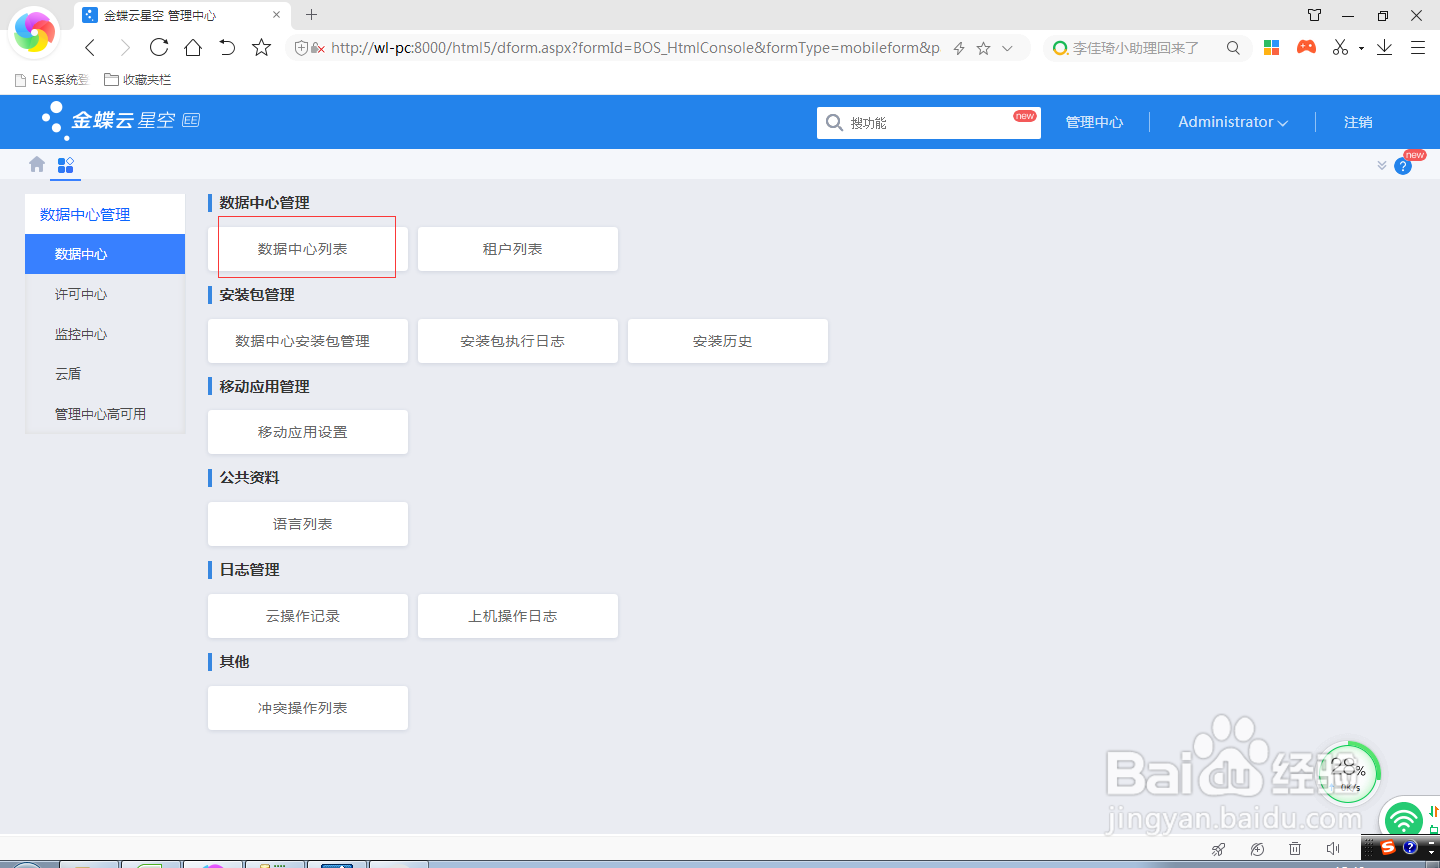The width and height of the screenshot is (1440, 868).
Task: Click the rocket accelerator icon in status bar
Action: (x=1218, y=849)
